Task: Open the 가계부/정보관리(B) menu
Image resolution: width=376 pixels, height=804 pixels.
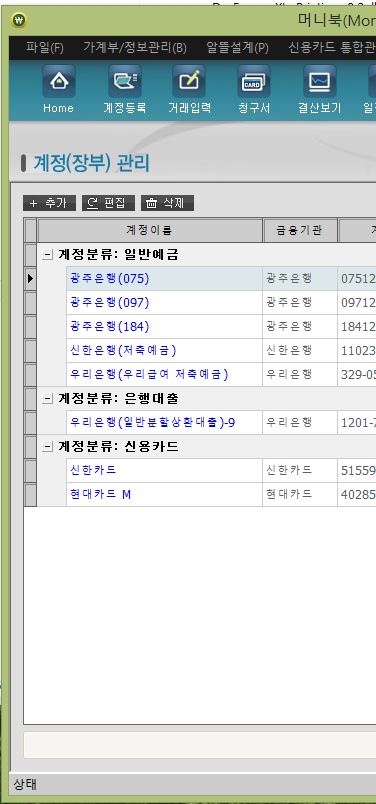Action: pyautogui.click(x=135, y=48)
